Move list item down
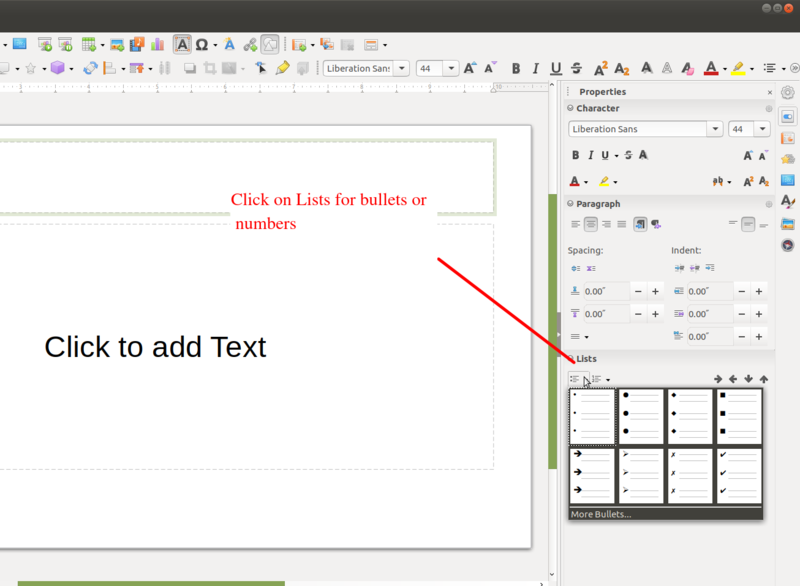 pyautogui.click(x=748, y=379)
